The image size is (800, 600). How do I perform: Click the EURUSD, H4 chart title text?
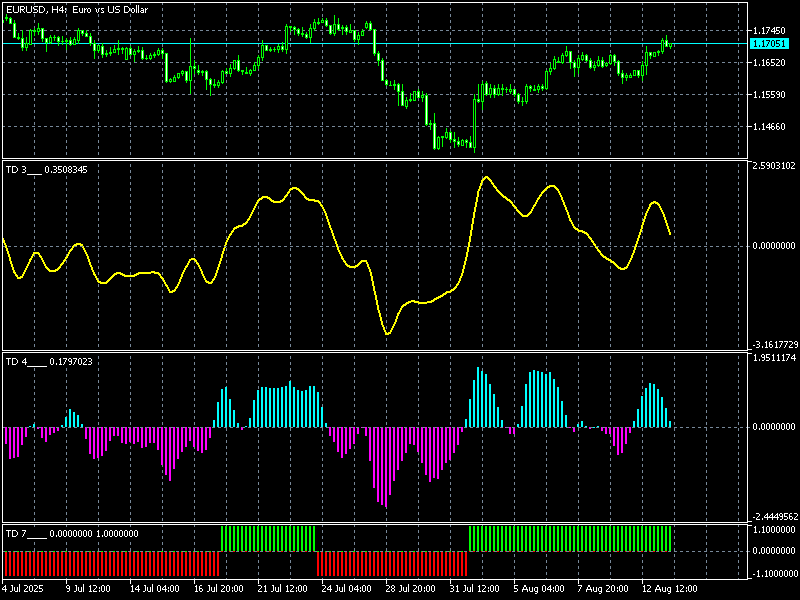point(77,10)
